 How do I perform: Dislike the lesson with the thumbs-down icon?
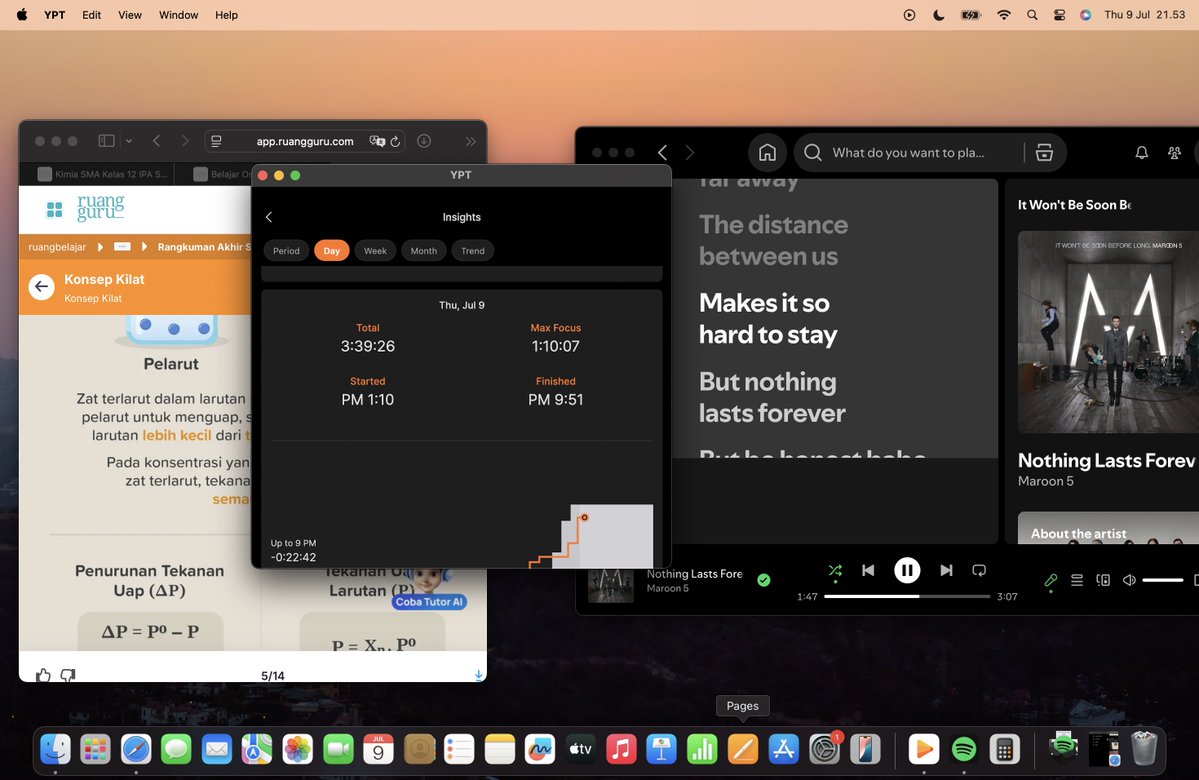point(68,674)
